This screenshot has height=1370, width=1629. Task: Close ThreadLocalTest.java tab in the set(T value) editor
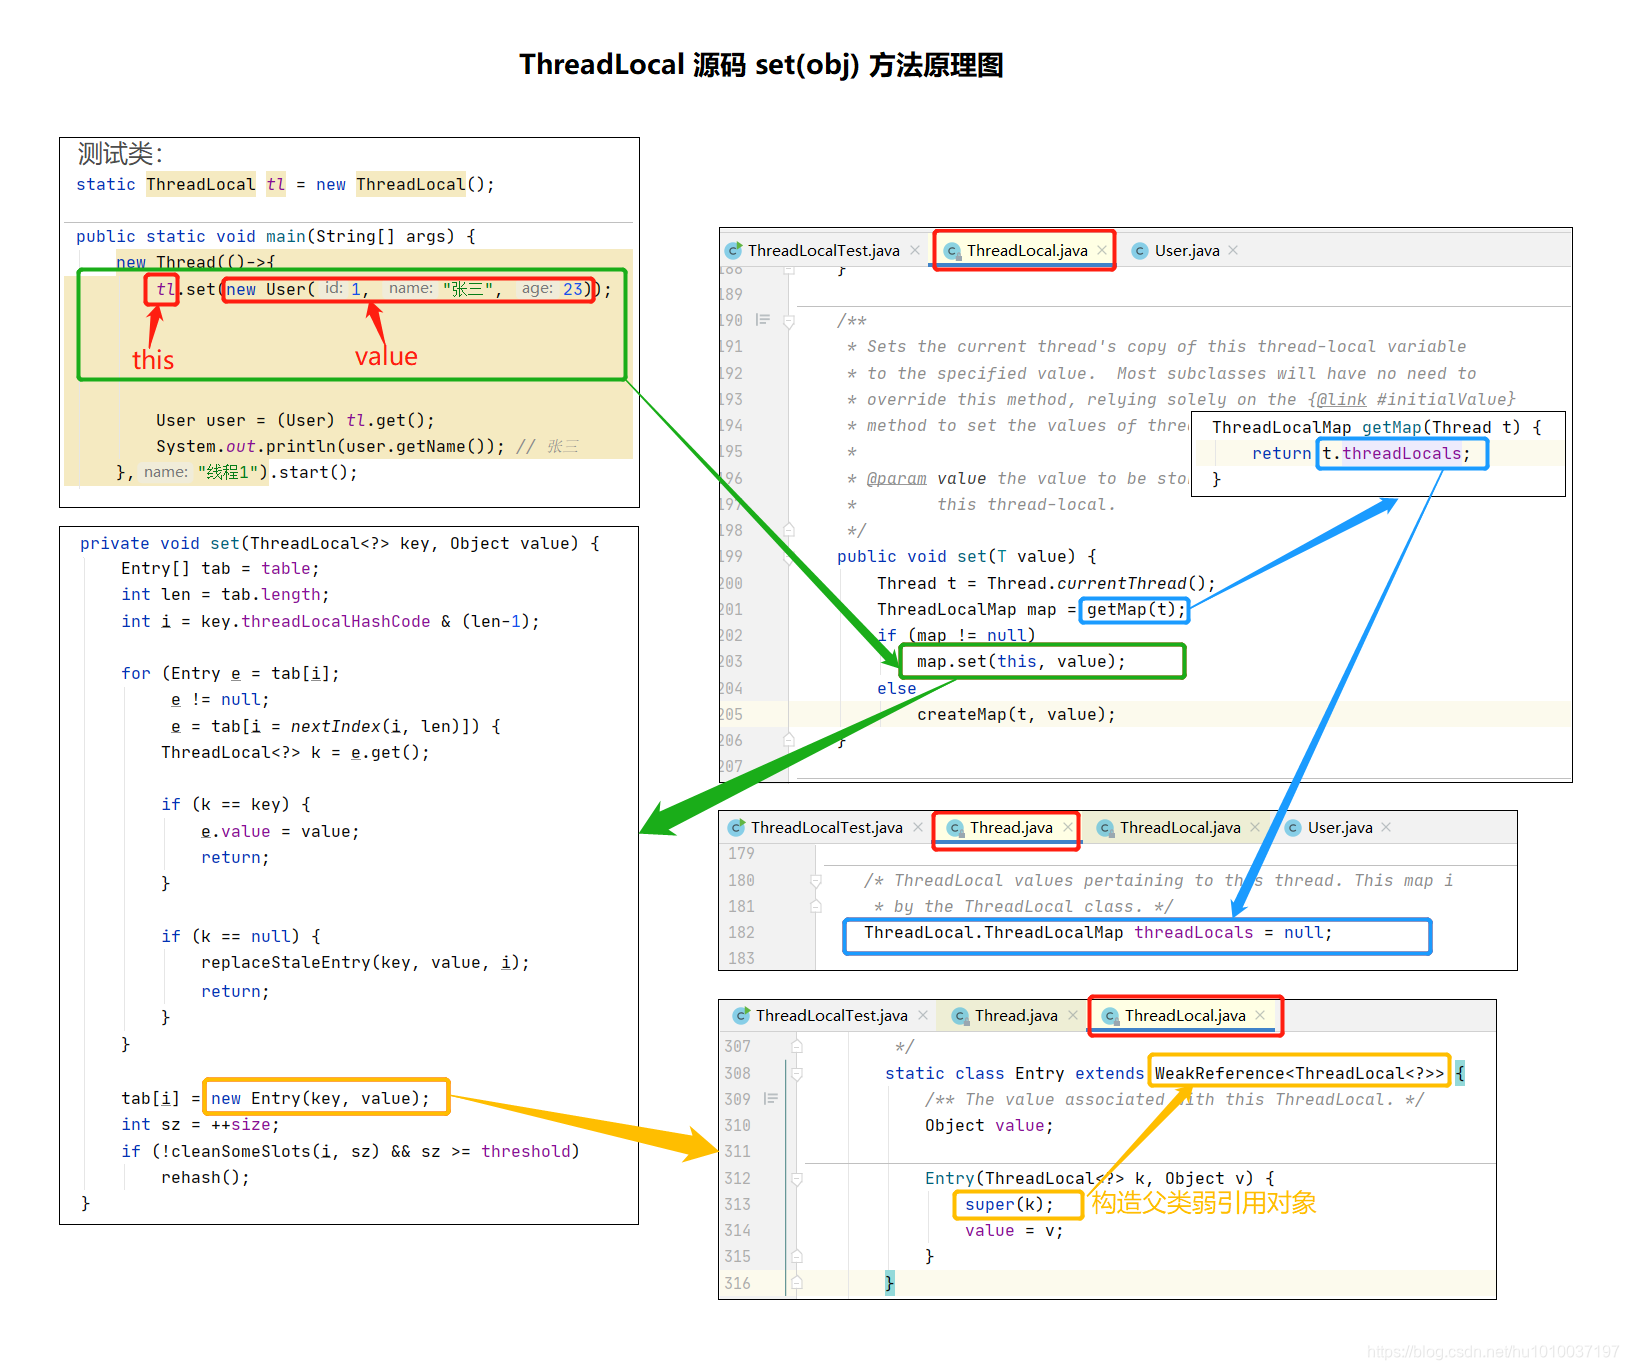pos(915,250)
